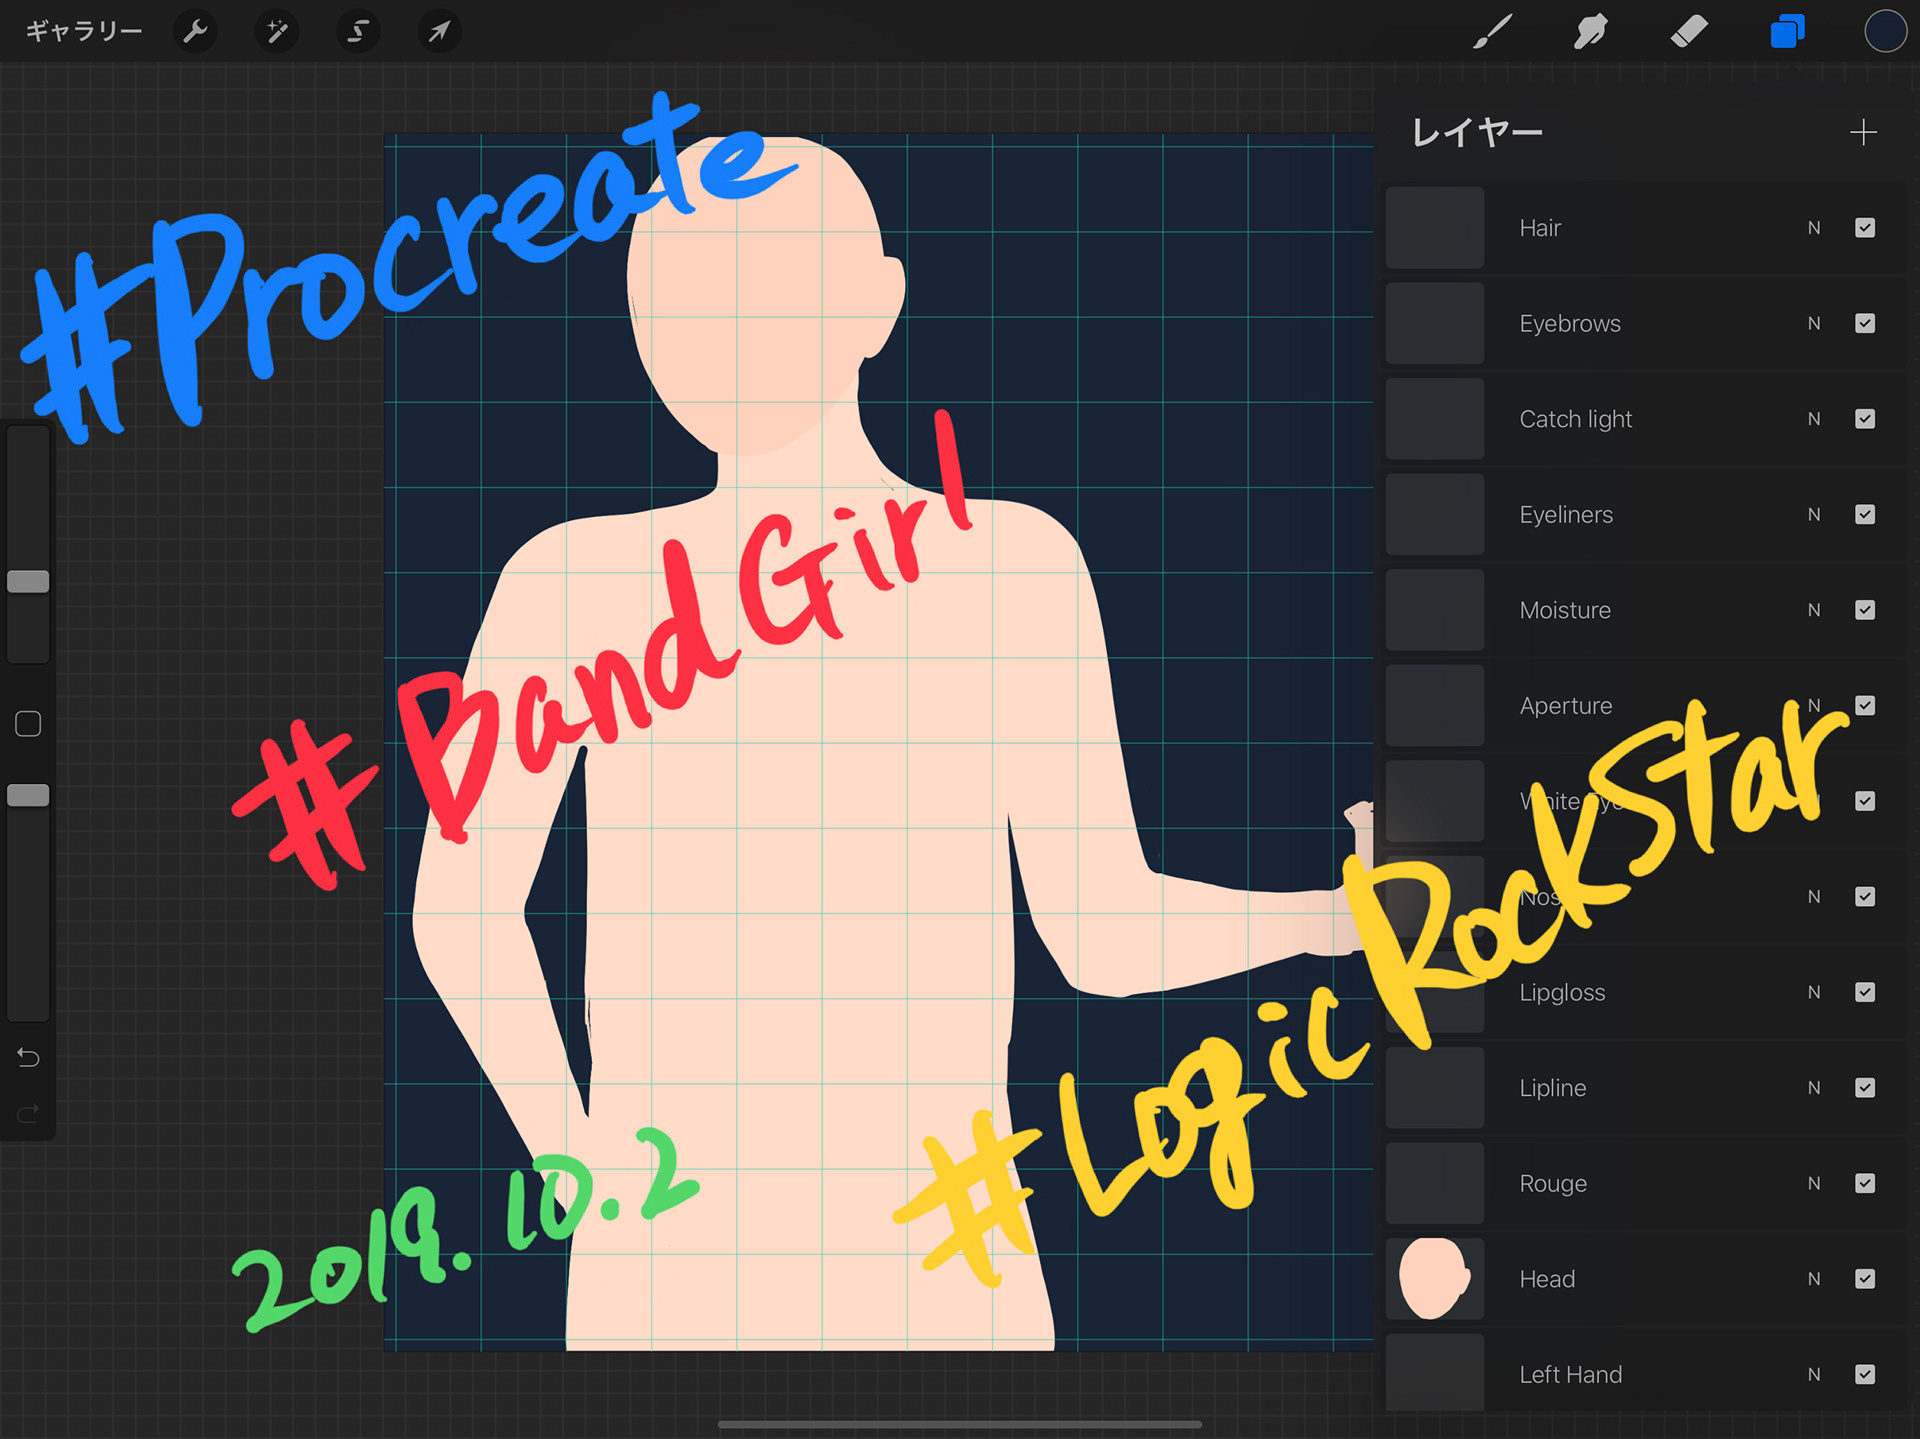Hide the Rouge layer
Image resolution: width=1920 pixels, height=1439 pixels.
click(1865, 1183)
